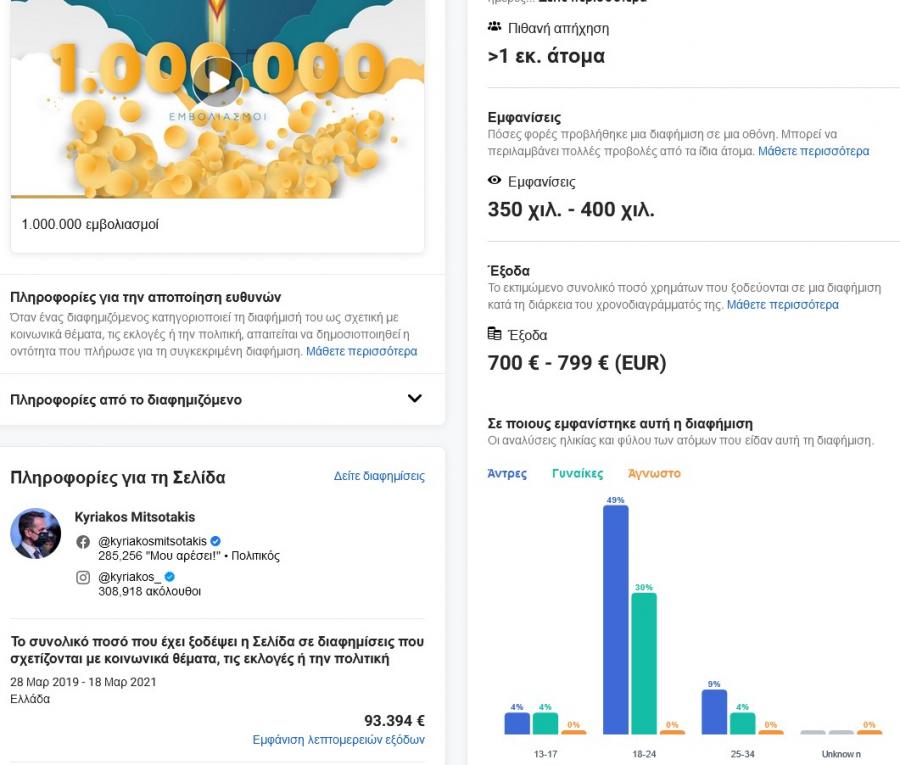This screenshot has width=900, height=765.
Task: Play the 1.000.000 εμβολιασμοί video
Action: [217, 82]
